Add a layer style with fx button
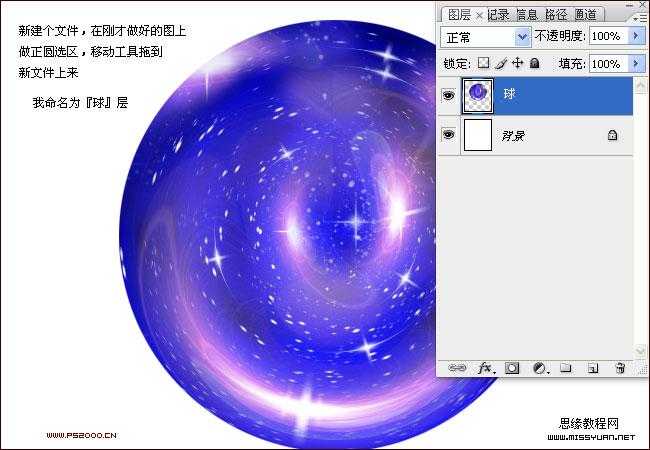The width and height of the screenshot is (650, 450). coord(485,368)
